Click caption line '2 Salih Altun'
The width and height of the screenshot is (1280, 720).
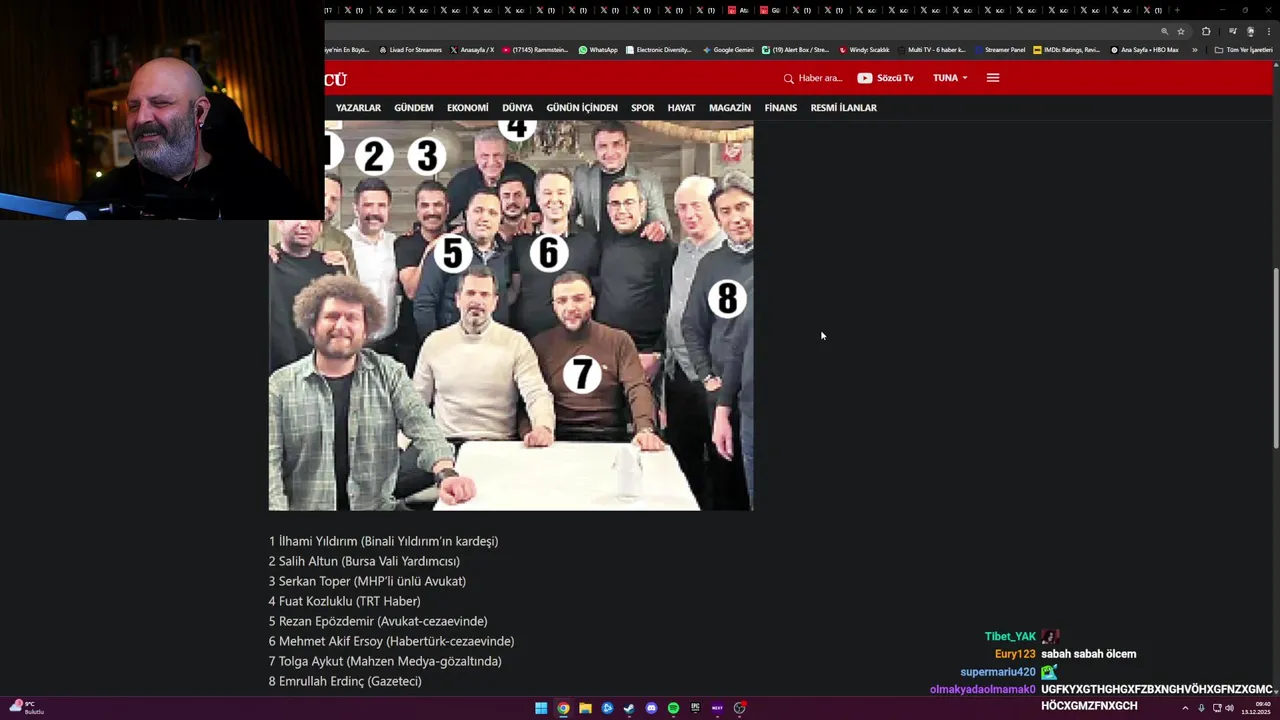point(364,561)
